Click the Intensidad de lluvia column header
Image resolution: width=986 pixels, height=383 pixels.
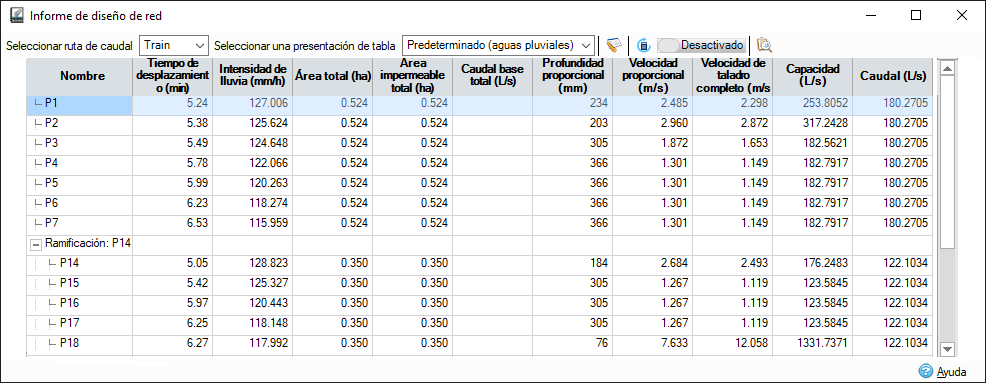[x=253, y=77]
